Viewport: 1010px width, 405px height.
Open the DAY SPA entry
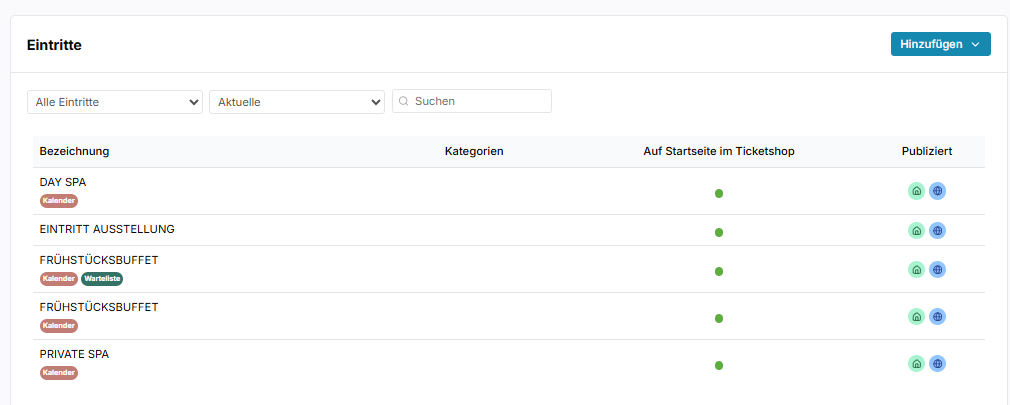[x=63, y=182]
